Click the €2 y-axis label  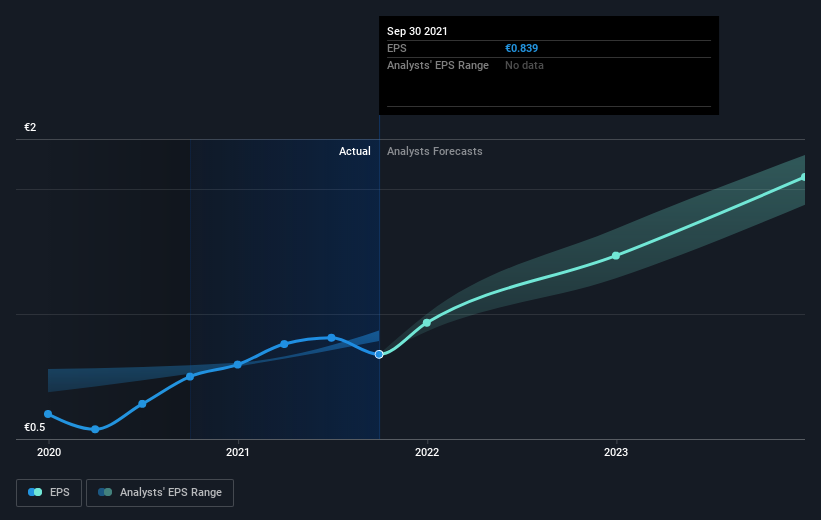[30, 127]
